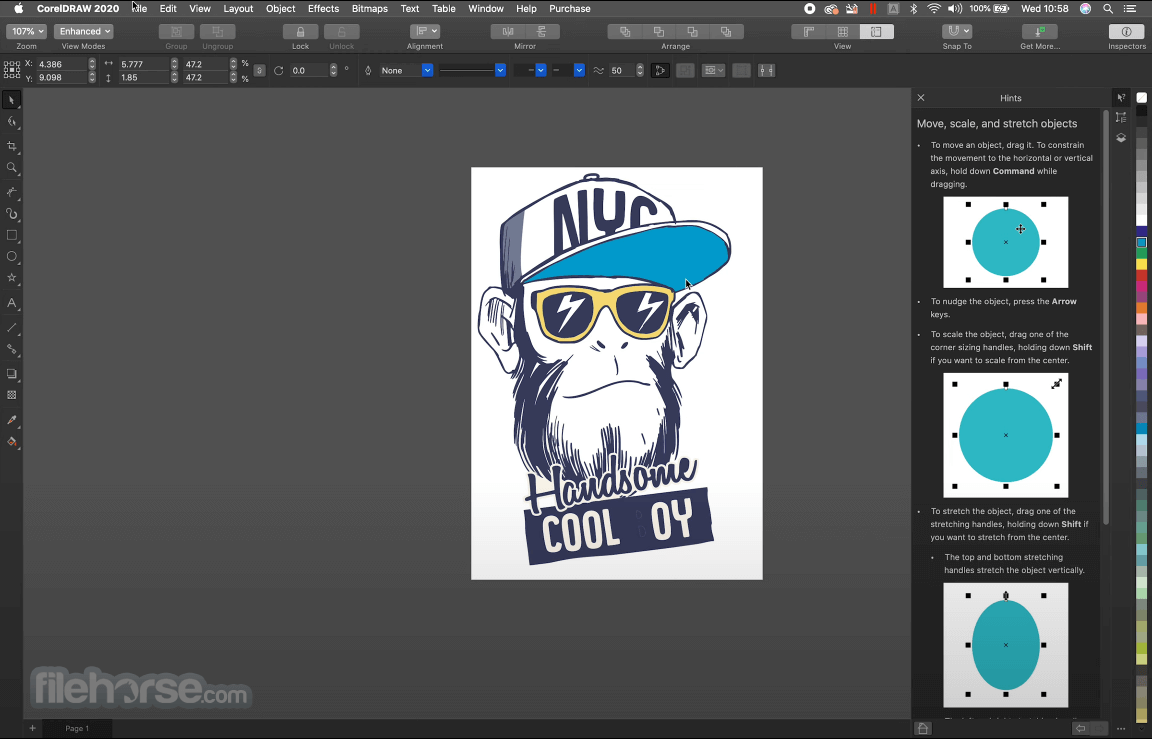Select the straight Line dimension tool
1152x739 pixels.
(12, 328)
